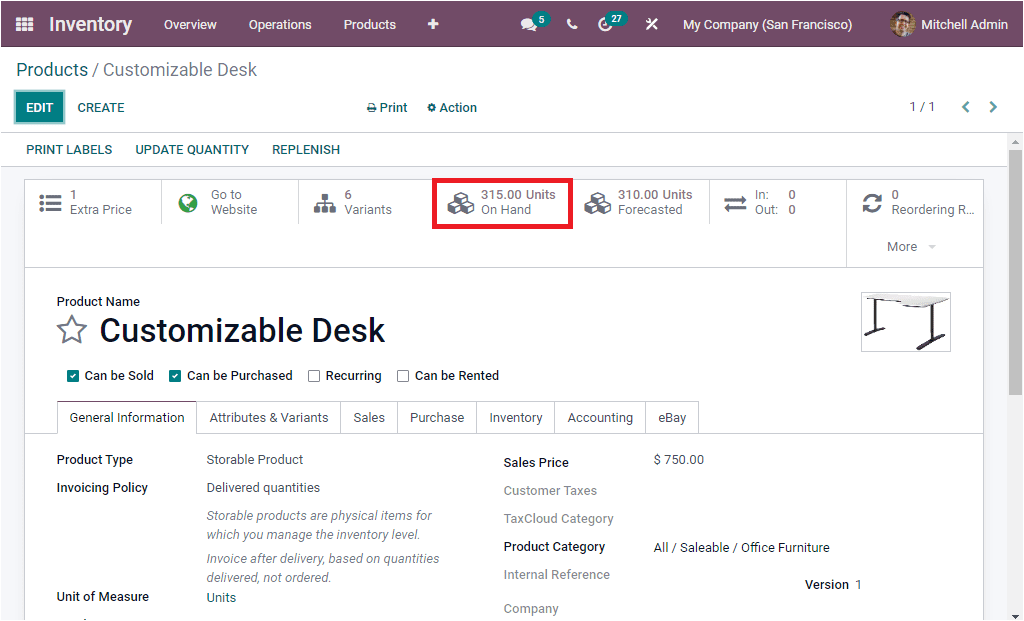Click the desk product image thumbnail

(x=905, y=321)
